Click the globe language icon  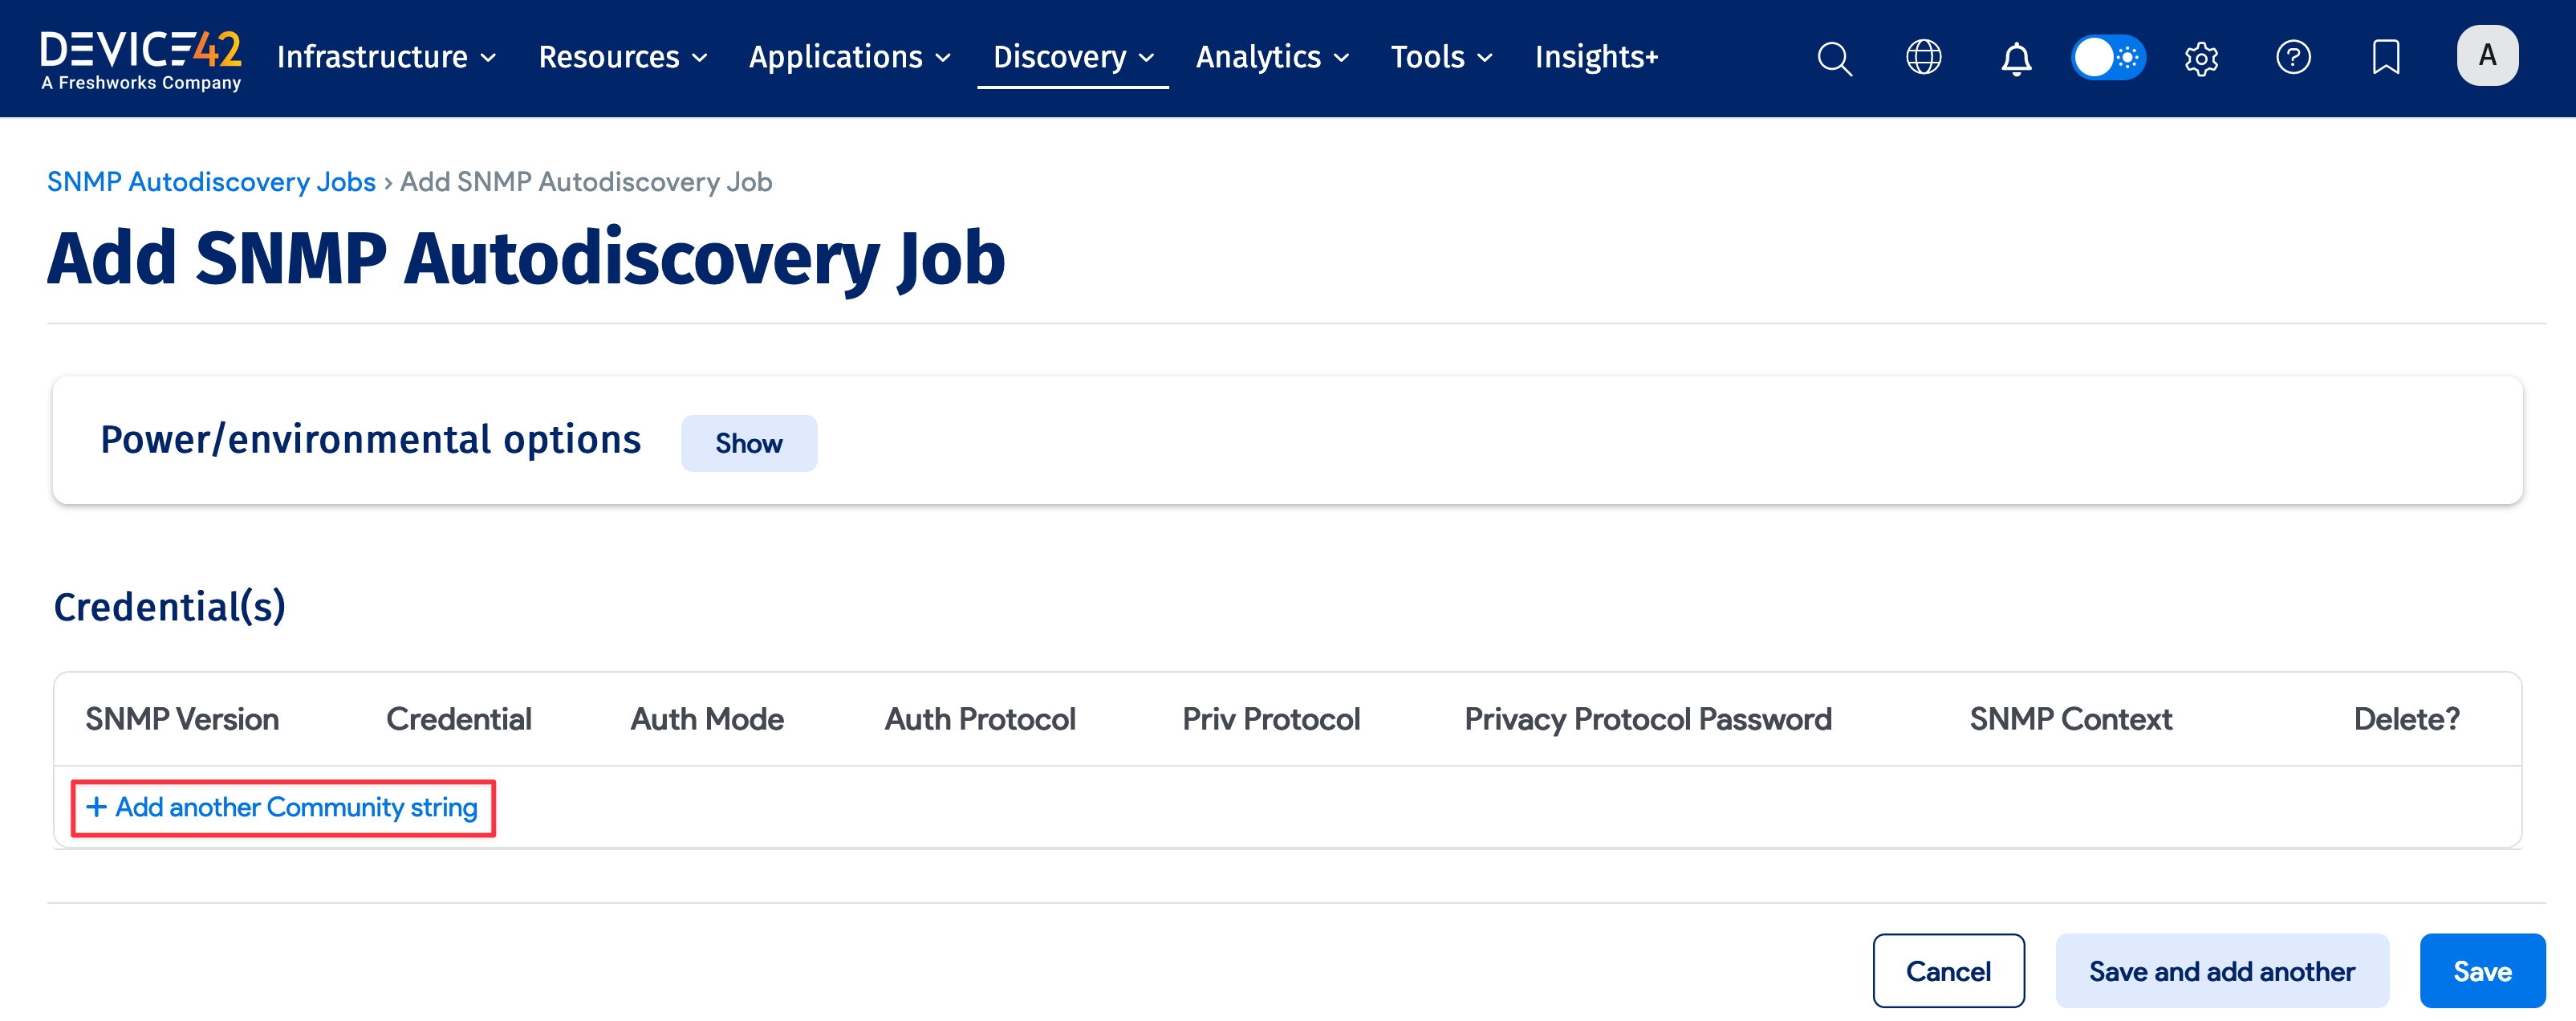[x=1923, y=57]
